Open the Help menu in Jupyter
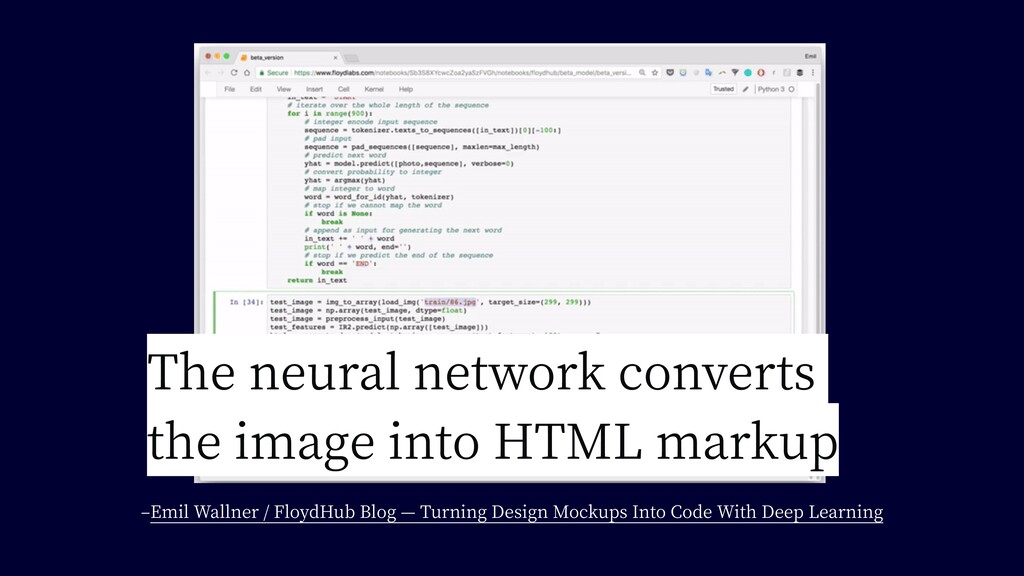 [x=406, y=89]
